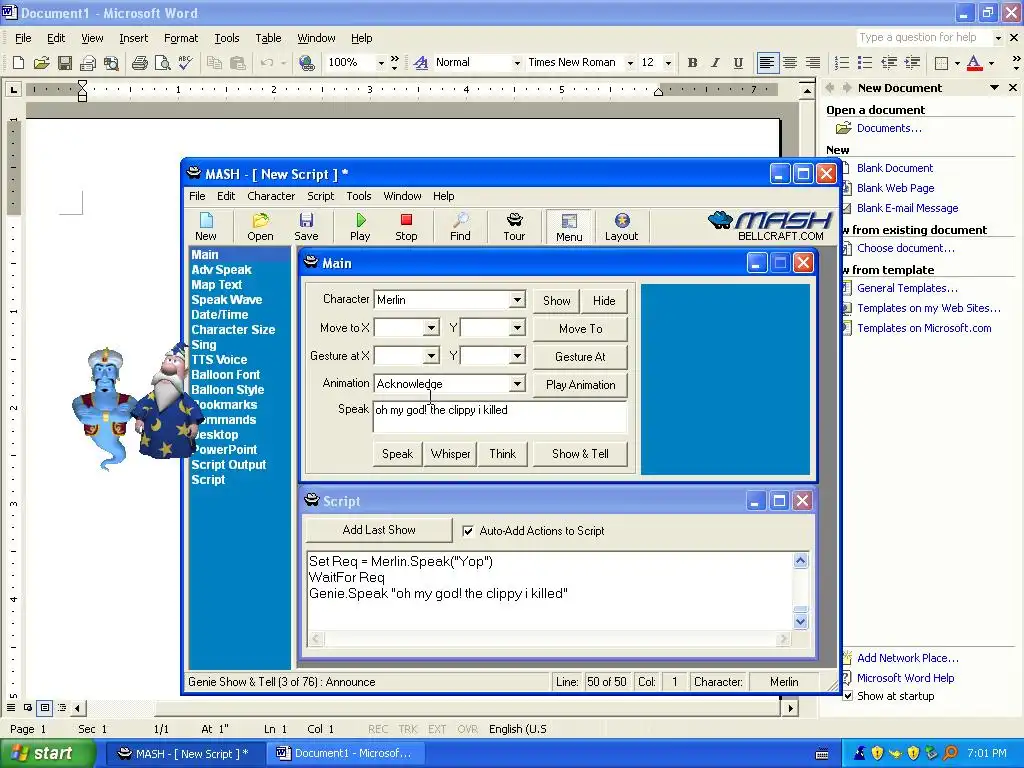This screenshot has height=768, width=1024.
Task: Open the font size 12 dropdown
Action: coord(667,63)
